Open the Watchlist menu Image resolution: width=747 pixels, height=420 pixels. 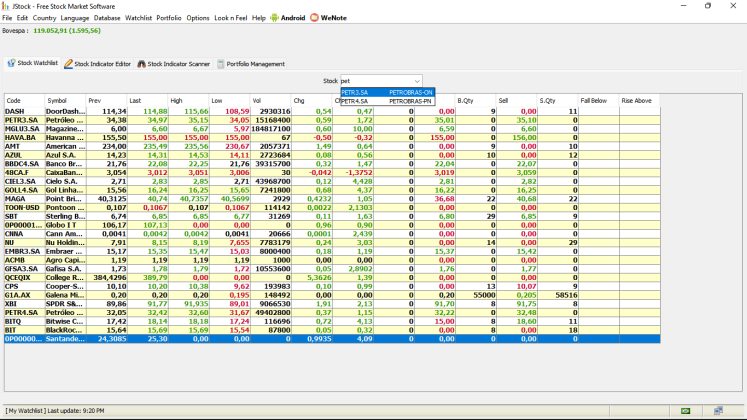coord(138,18)
